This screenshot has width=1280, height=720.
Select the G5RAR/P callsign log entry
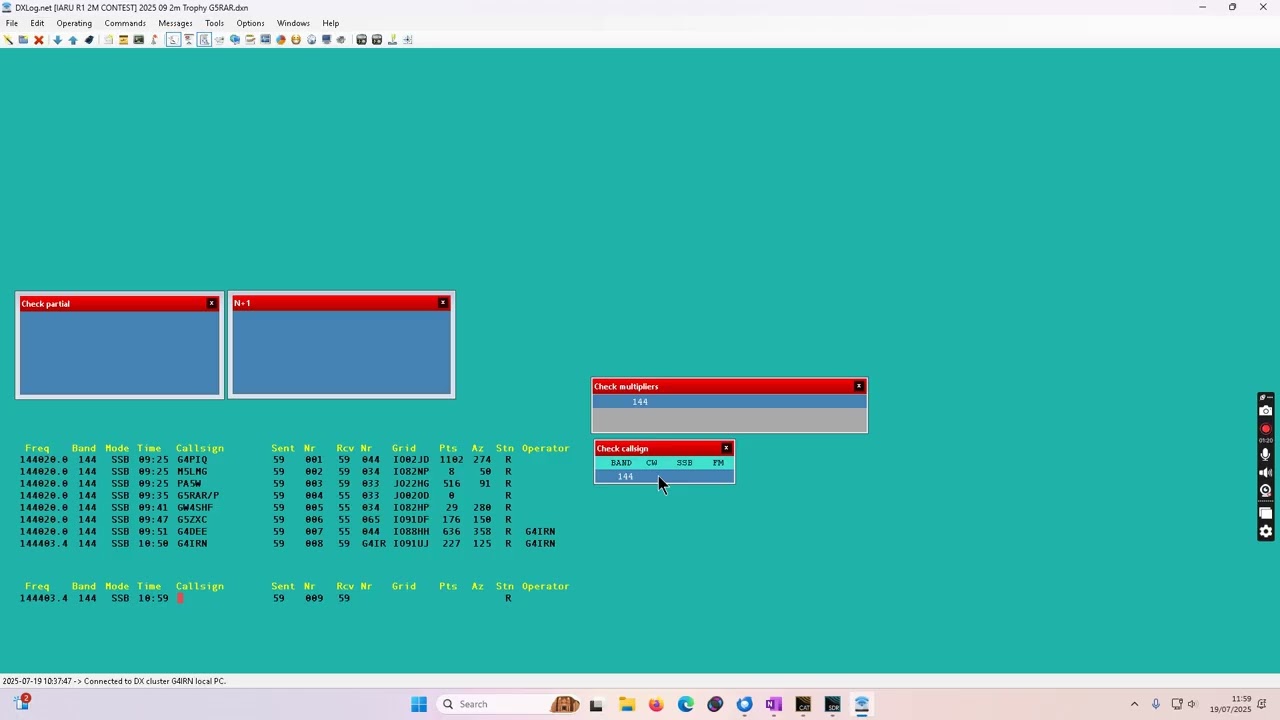coord(198,496)
